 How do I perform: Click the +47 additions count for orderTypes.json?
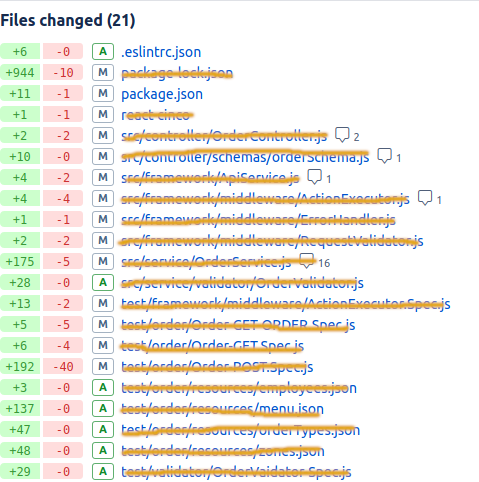[20, 430]
